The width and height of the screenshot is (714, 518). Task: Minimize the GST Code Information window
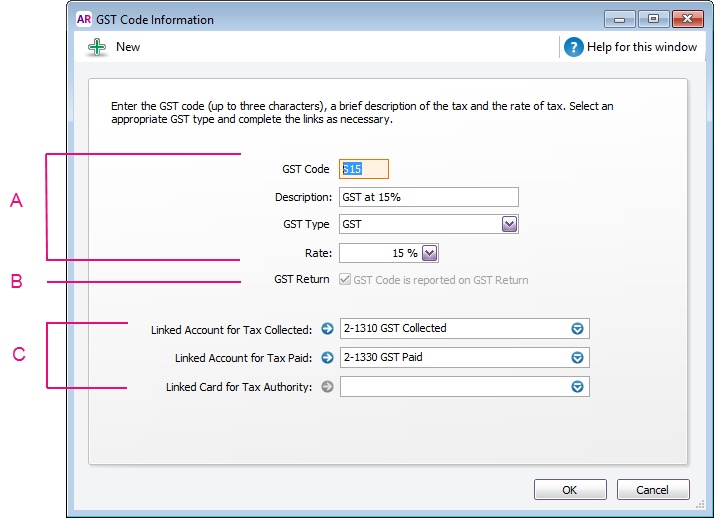(620, 19)
